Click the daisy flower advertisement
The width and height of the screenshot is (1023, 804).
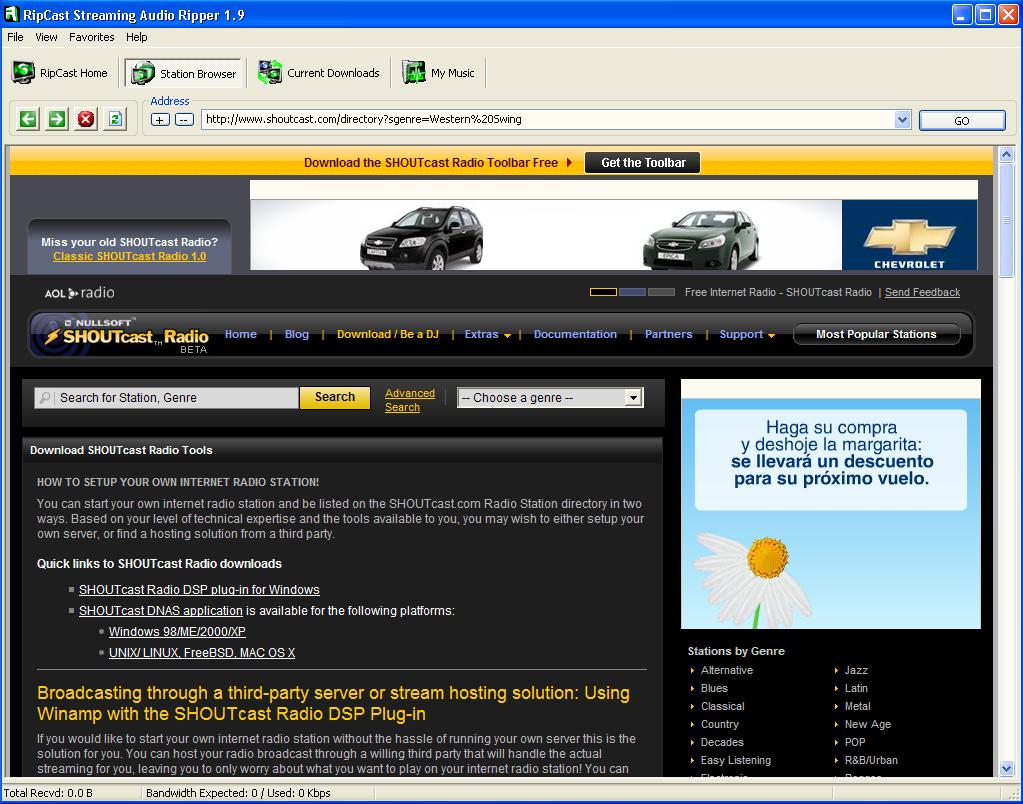click(x=831, y=504)
